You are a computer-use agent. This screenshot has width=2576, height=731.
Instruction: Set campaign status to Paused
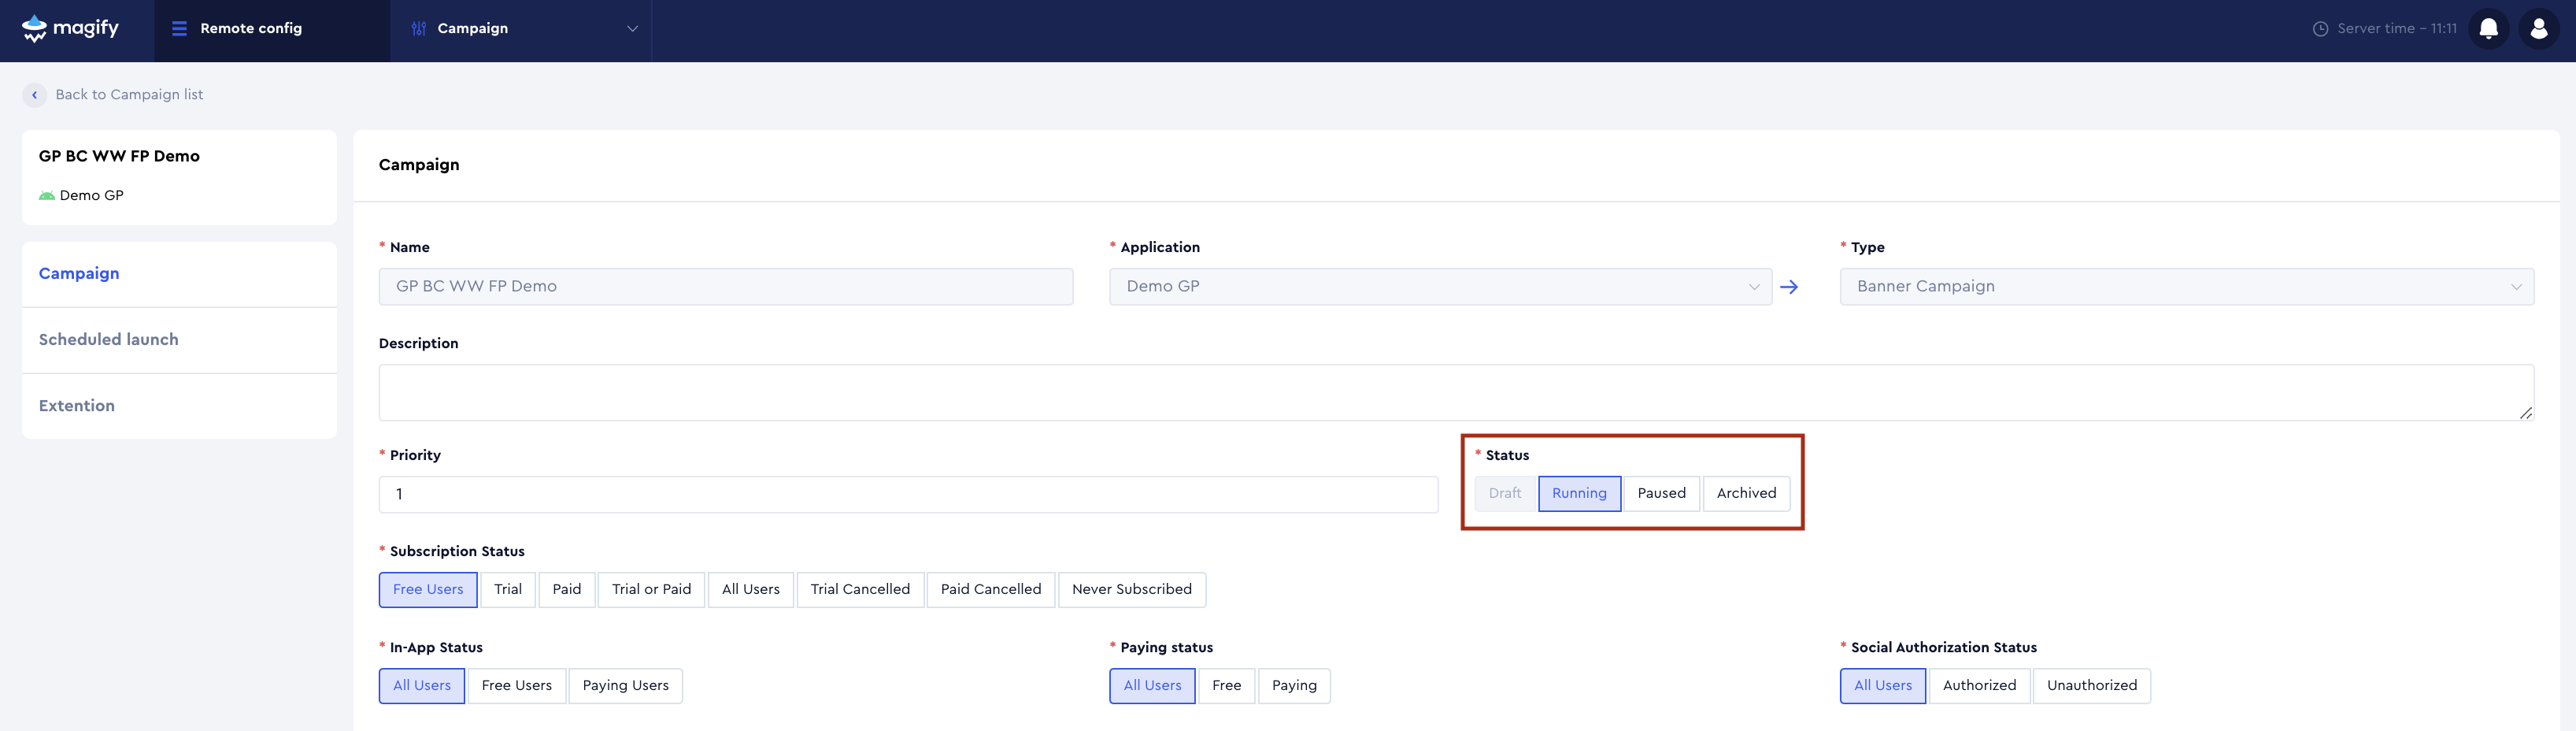tap(1661, 493)
